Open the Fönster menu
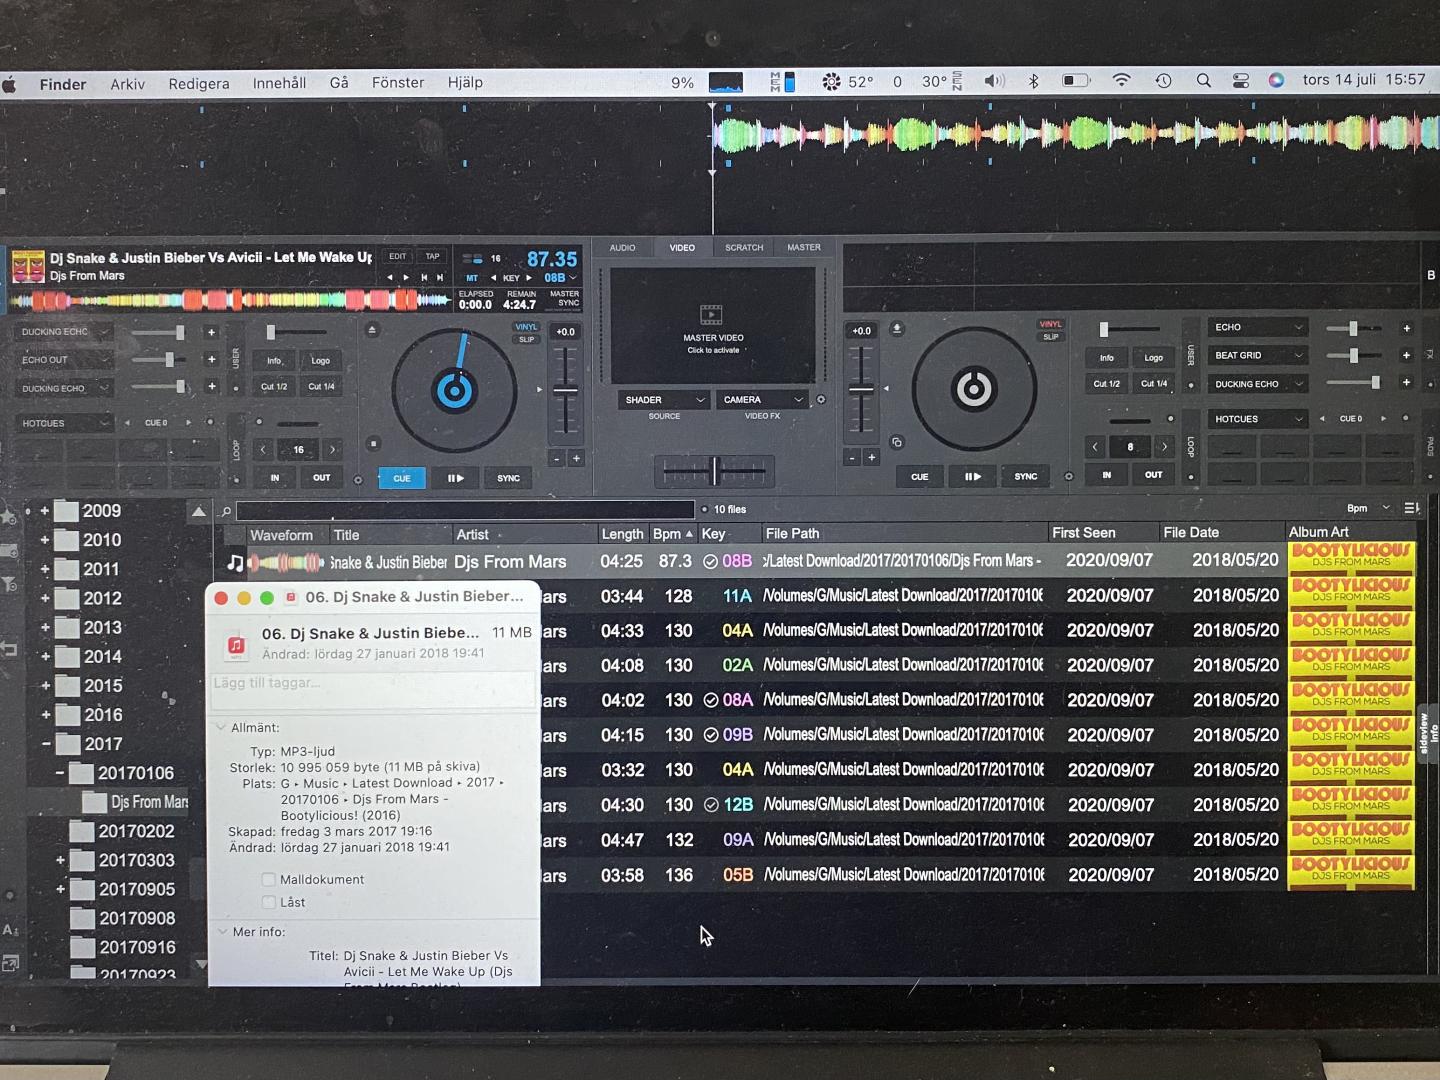Screen dimensions: 1440x1080 tap(398, 83)
